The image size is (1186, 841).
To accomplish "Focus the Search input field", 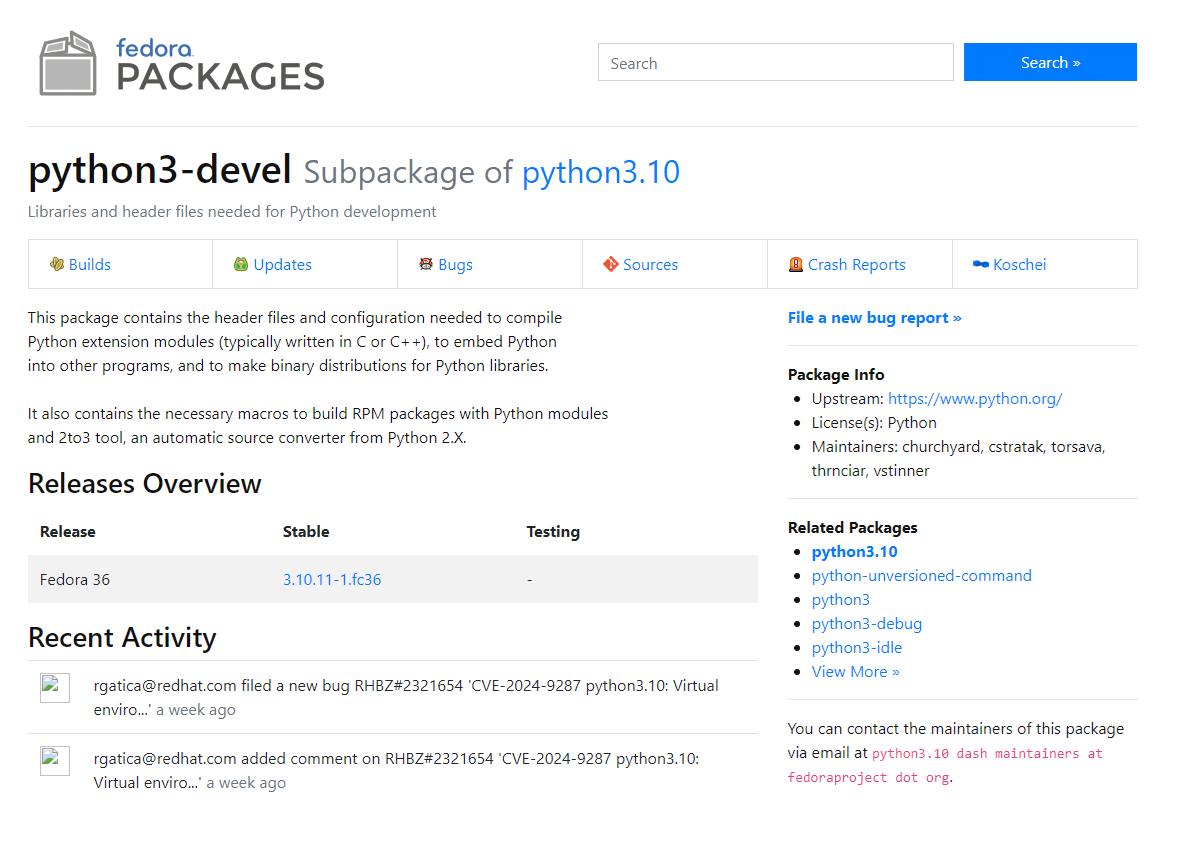I will click(775, 62).
